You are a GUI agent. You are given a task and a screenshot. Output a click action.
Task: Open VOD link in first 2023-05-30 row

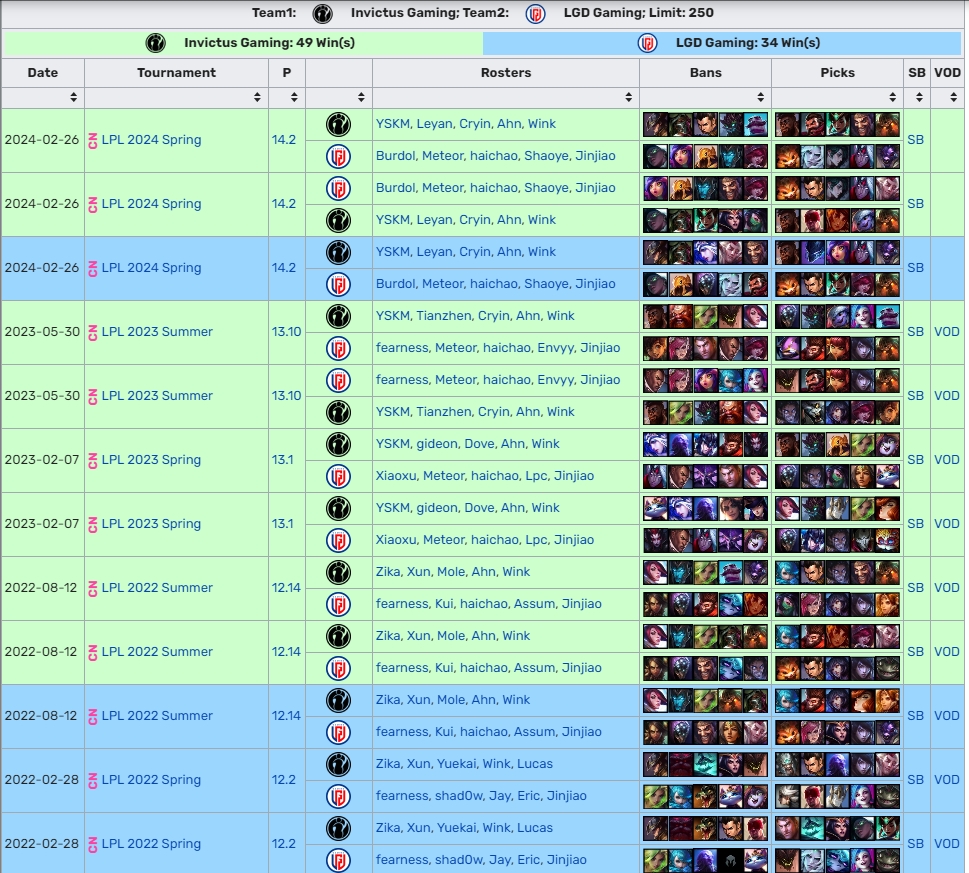click(x=946, y=332)
